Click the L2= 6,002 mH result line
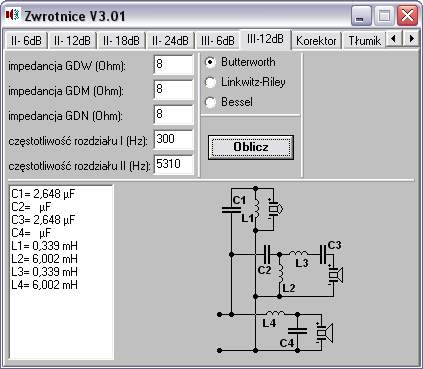 click(44, 259)
